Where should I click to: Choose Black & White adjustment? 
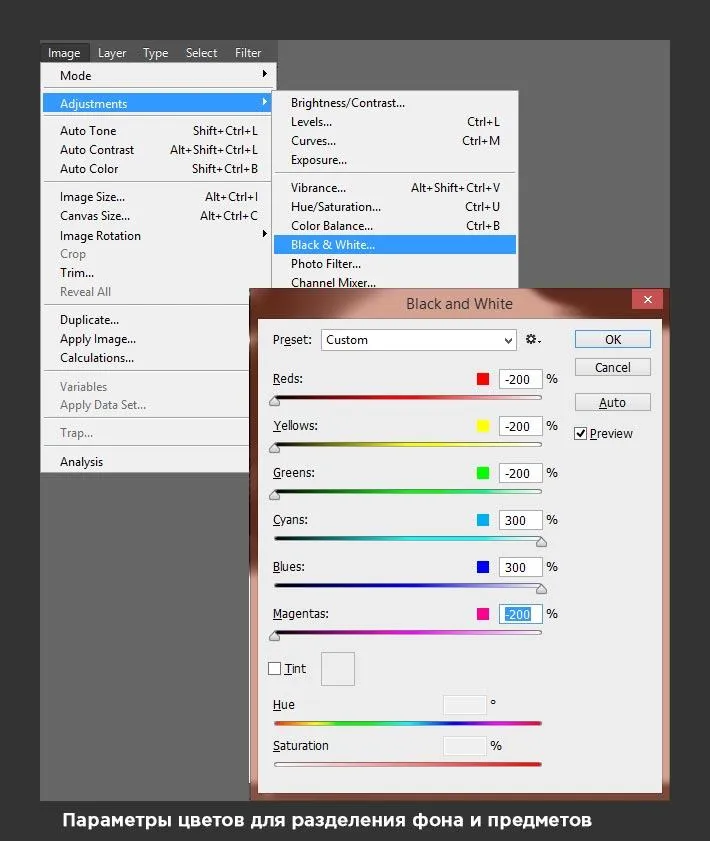pos(395,245)
